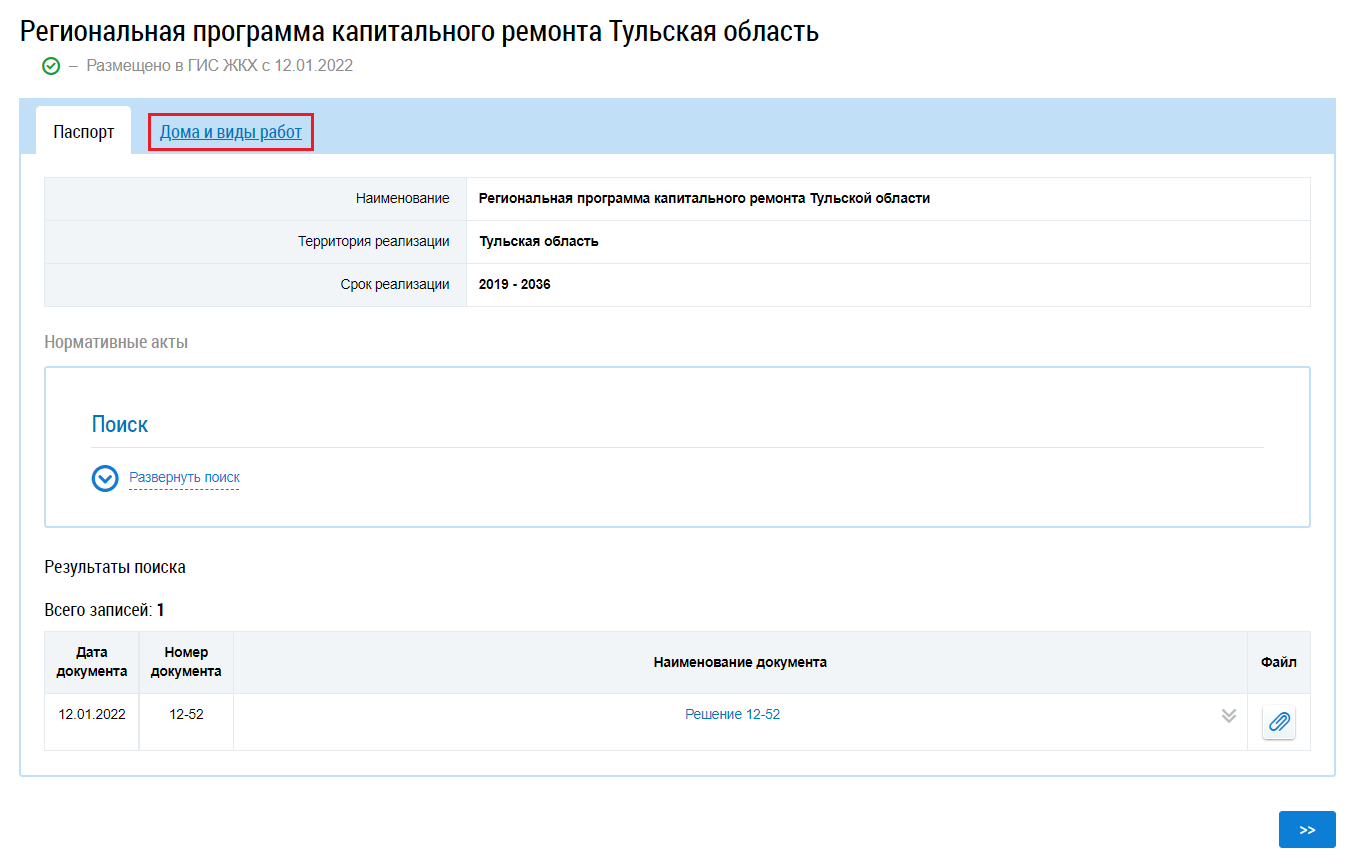Click the 2019 - 2036 implementation period value
1350x867 pixels.
click(x=514, y=284)
